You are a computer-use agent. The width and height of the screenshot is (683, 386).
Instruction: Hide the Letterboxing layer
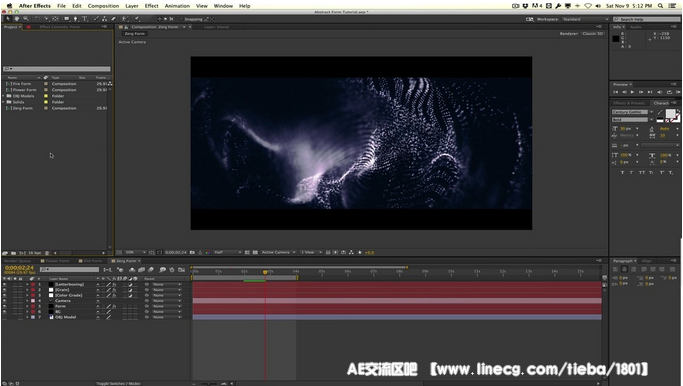pos(5,284)
